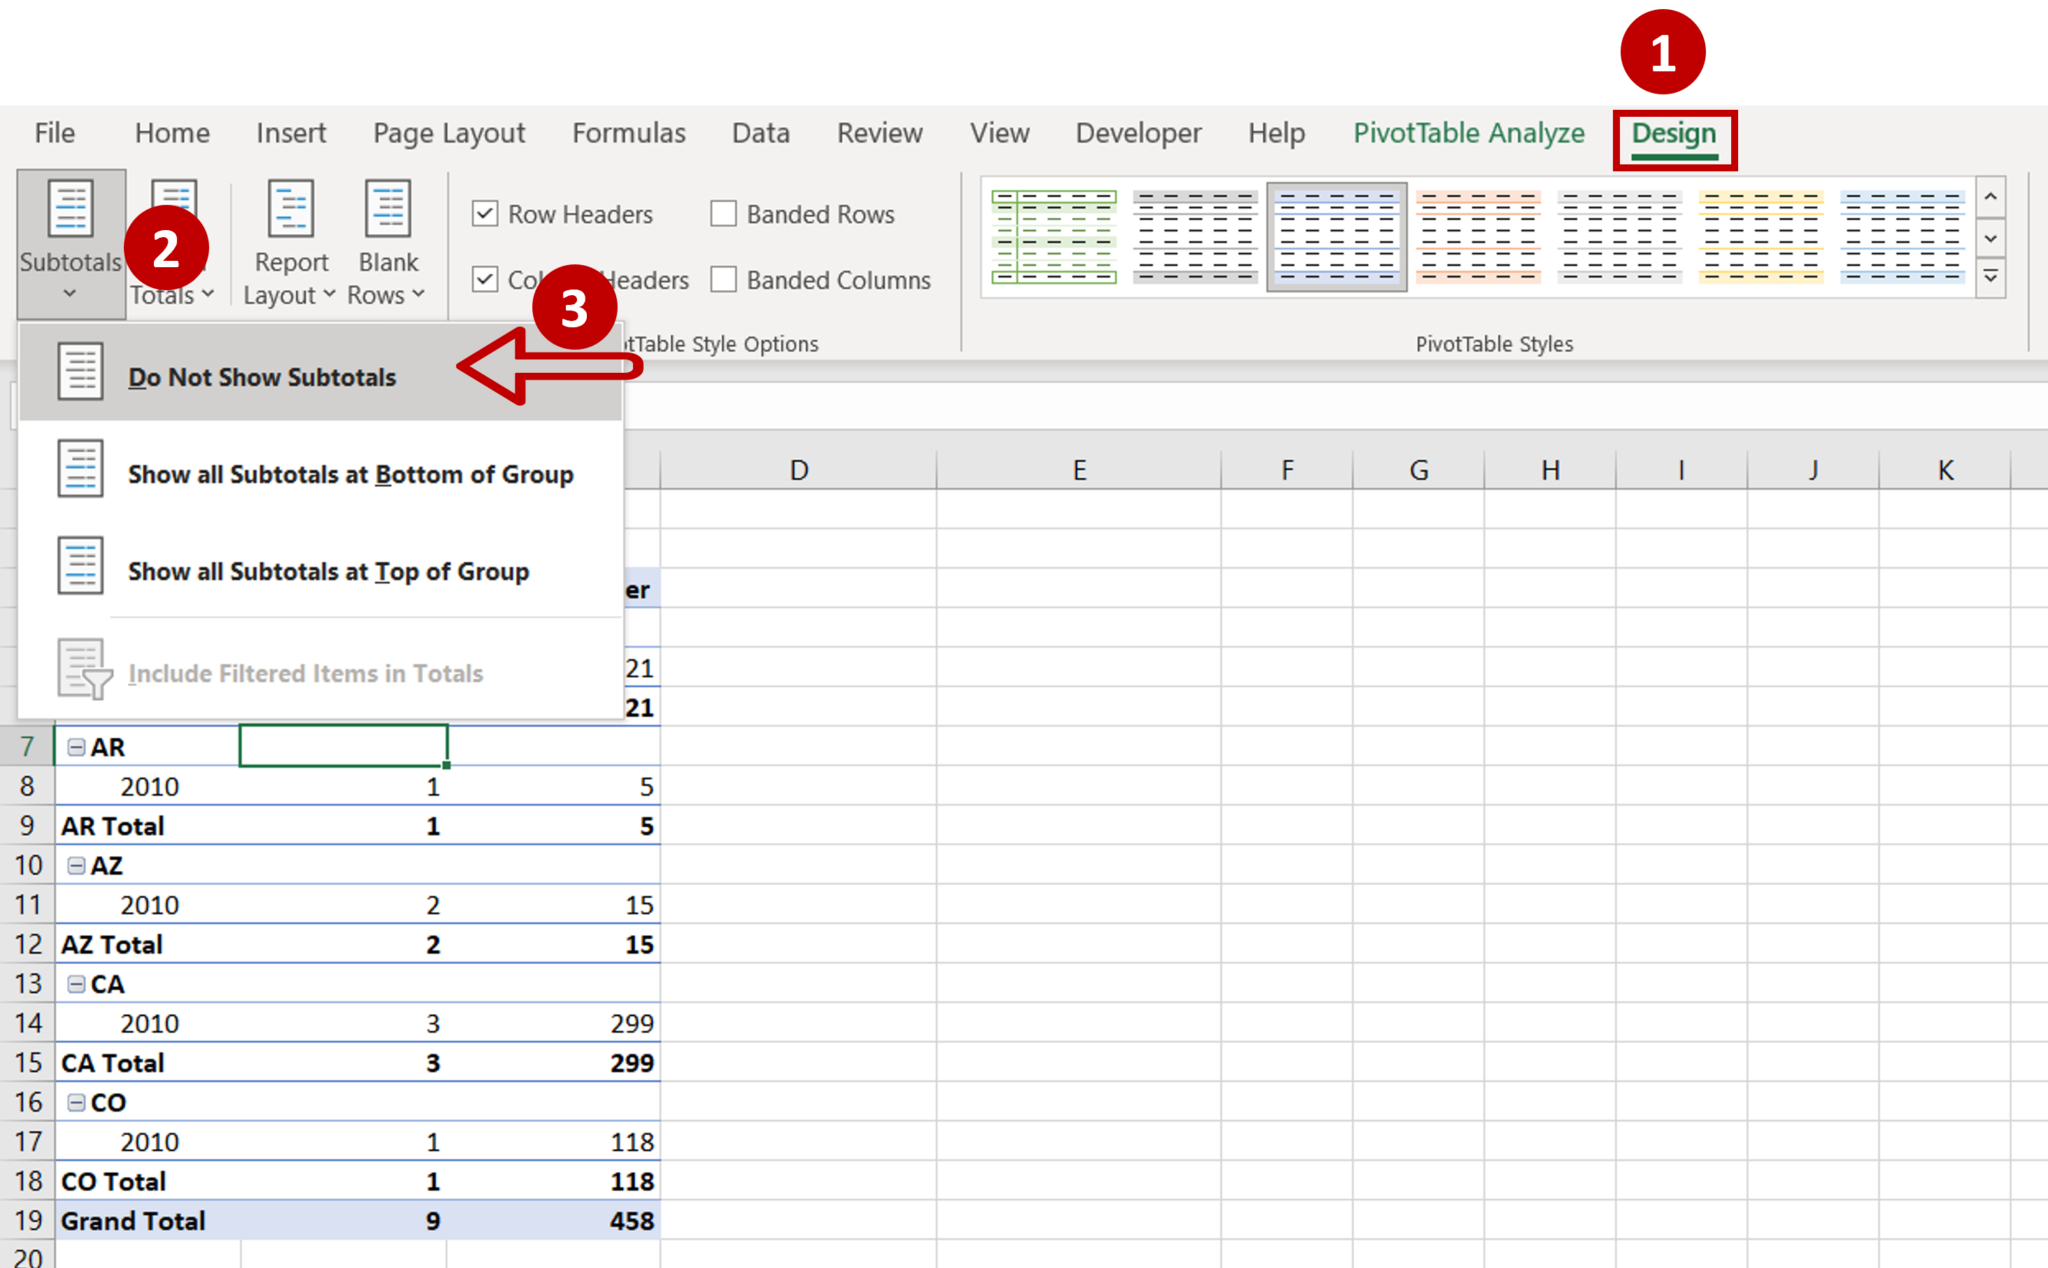Click the AZ Total cell

point(147,944)
